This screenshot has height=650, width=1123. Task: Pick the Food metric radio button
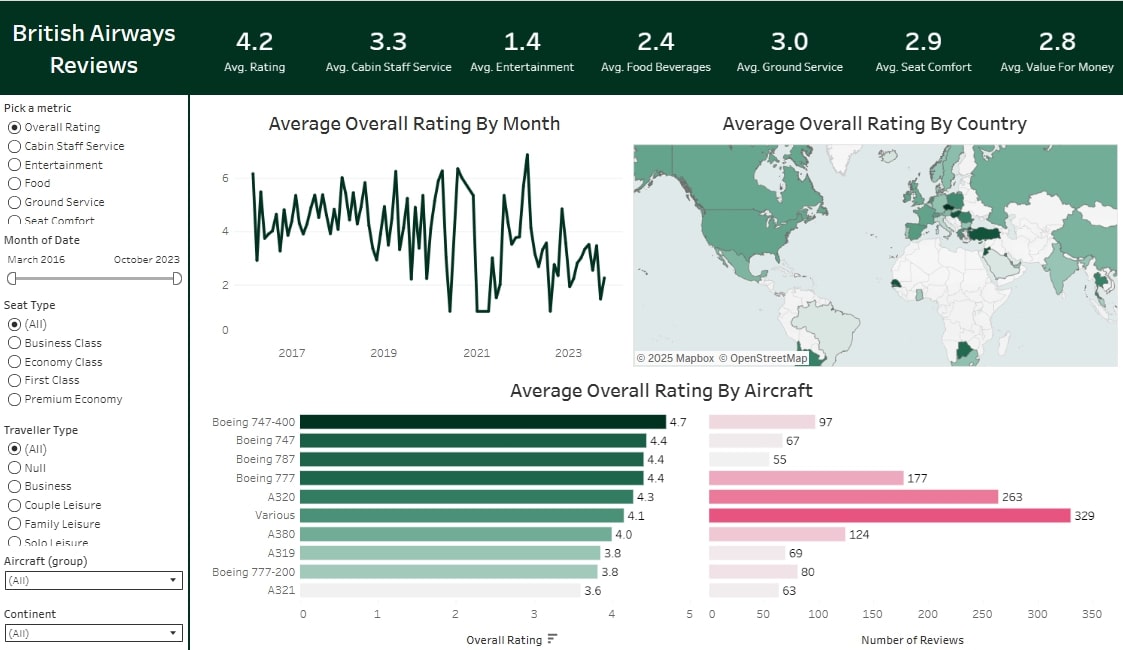coord(14,183)
